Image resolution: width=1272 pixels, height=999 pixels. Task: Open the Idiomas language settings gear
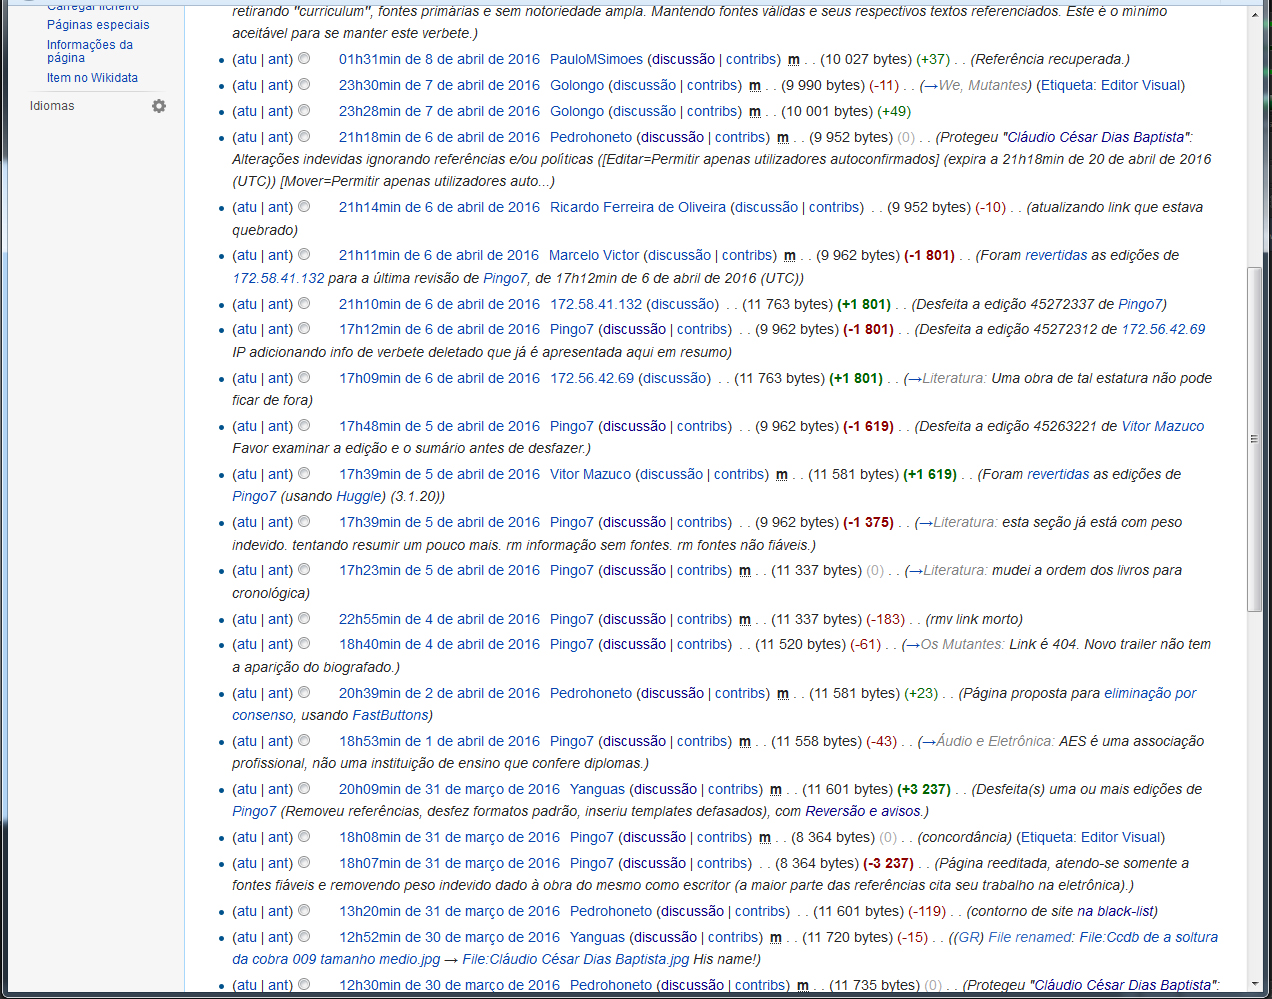(x=158, y=106)
